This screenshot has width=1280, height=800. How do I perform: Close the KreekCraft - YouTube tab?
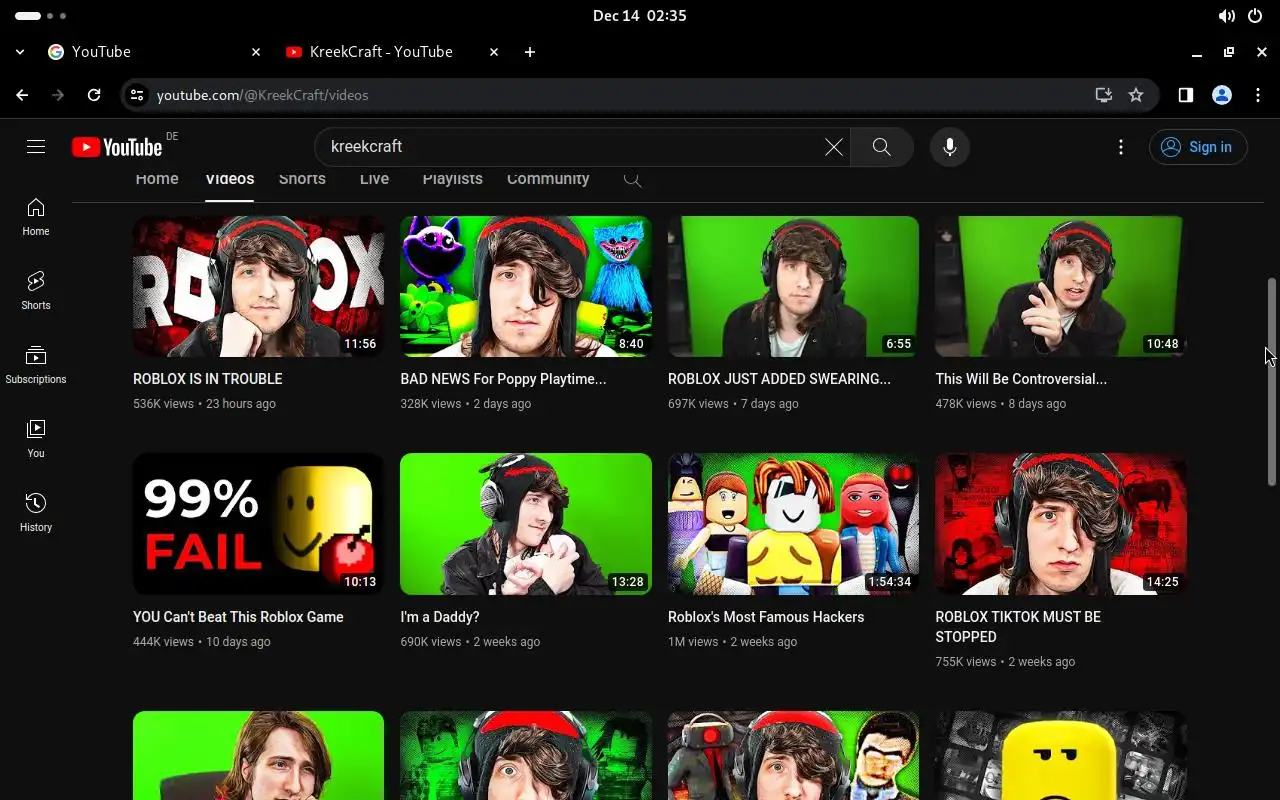pyautogui.click(x=494, y=52)
